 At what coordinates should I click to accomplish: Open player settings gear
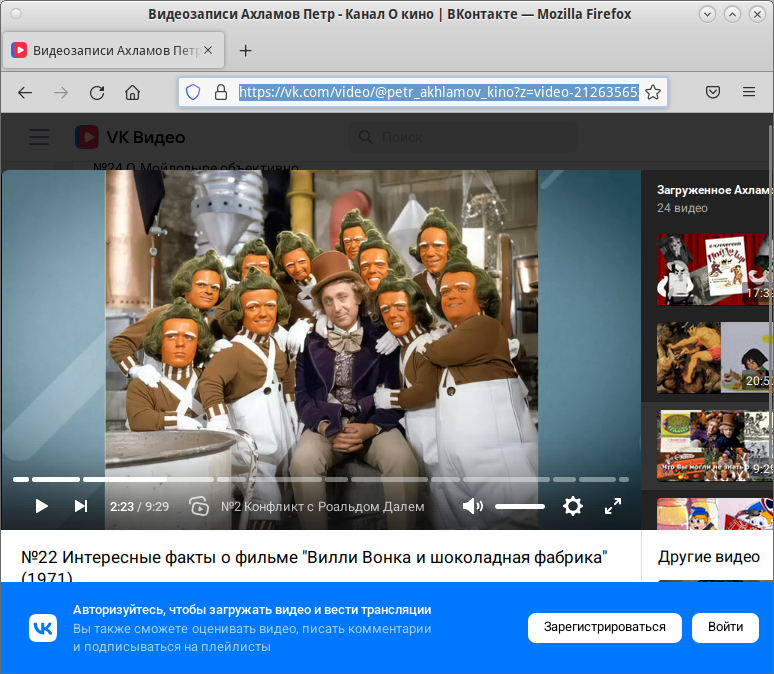coord(573,506)
